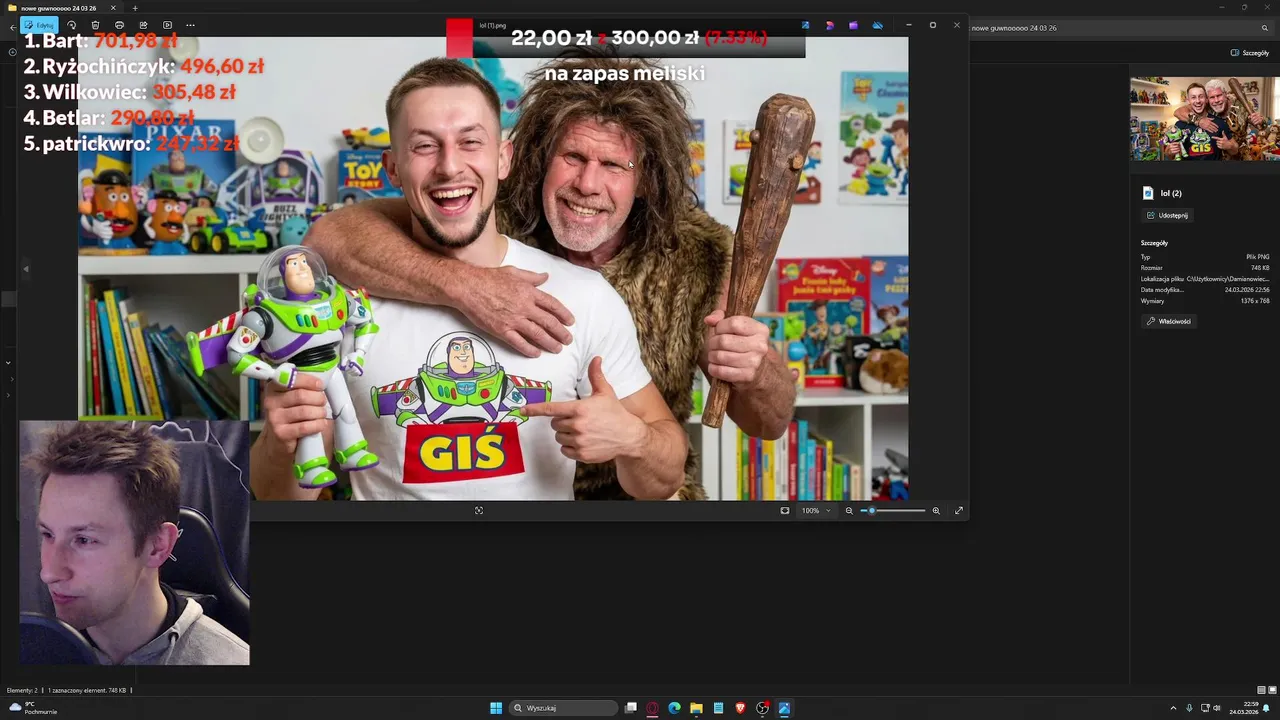Screen dimensions: 1280x720
Task: Enter full screen in Photos viewer
Action: tap(959, 510)
